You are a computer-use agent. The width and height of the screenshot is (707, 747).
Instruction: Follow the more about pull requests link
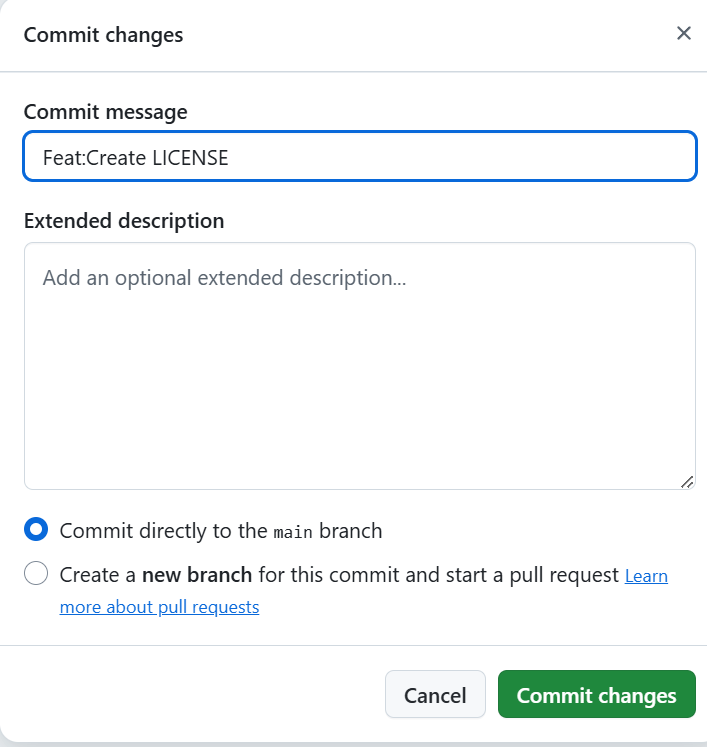coord(159,607)
